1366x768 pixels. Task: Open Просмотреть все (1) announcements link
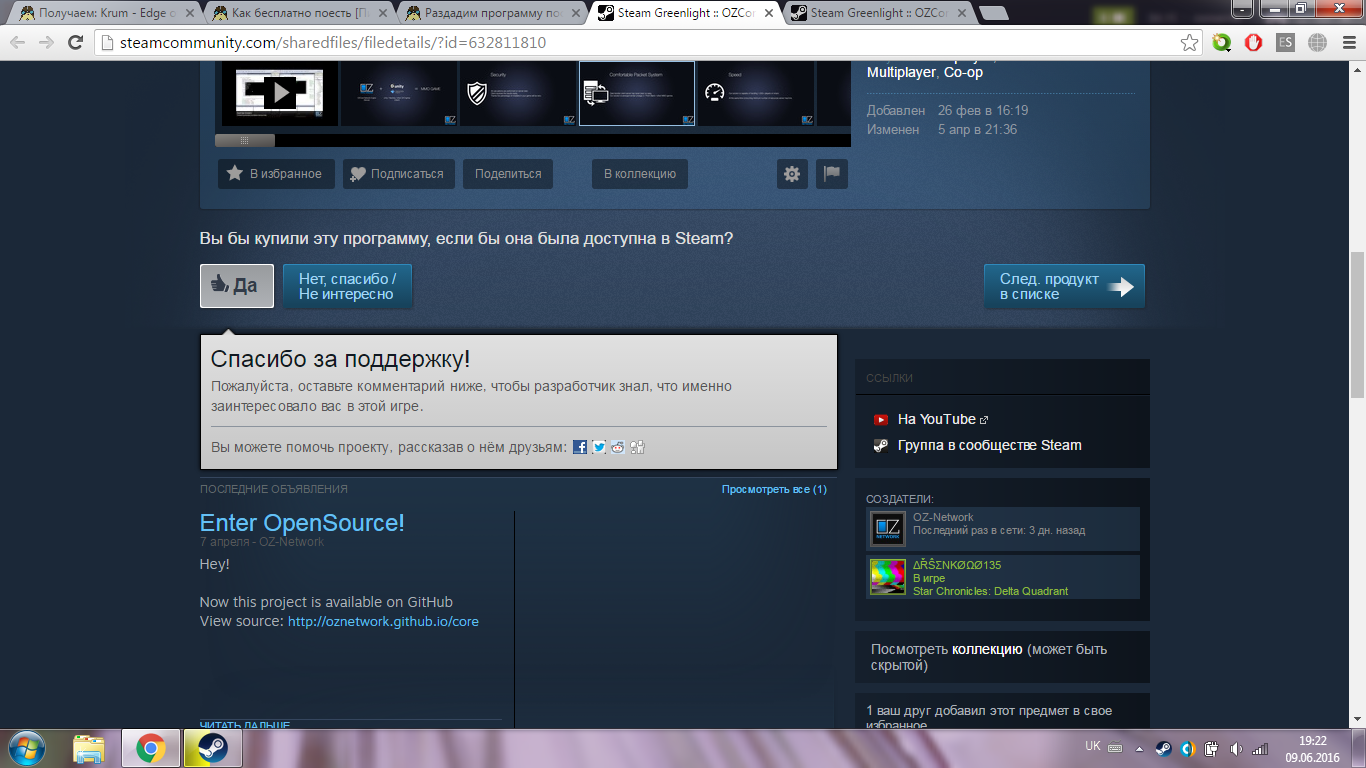click(774, 489)
